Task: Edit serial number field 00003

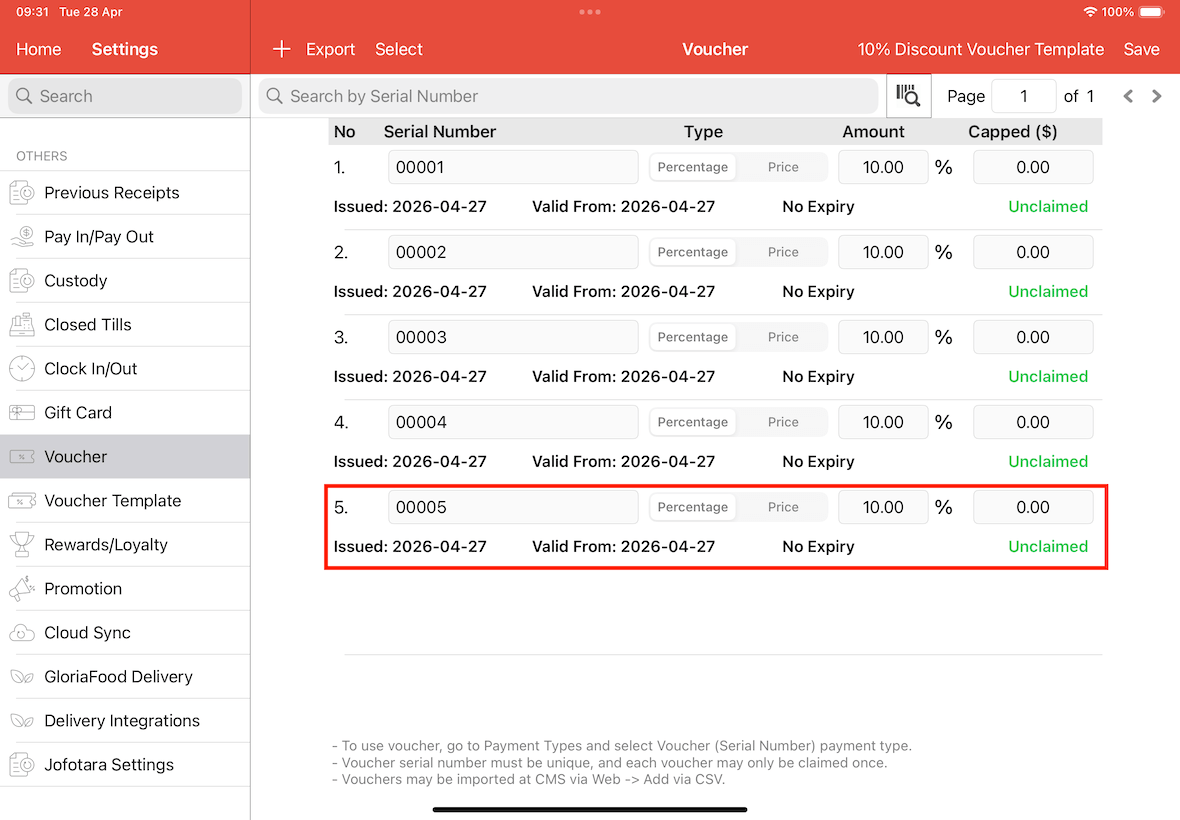Action: pyautogui.click(x=513, y=337)
